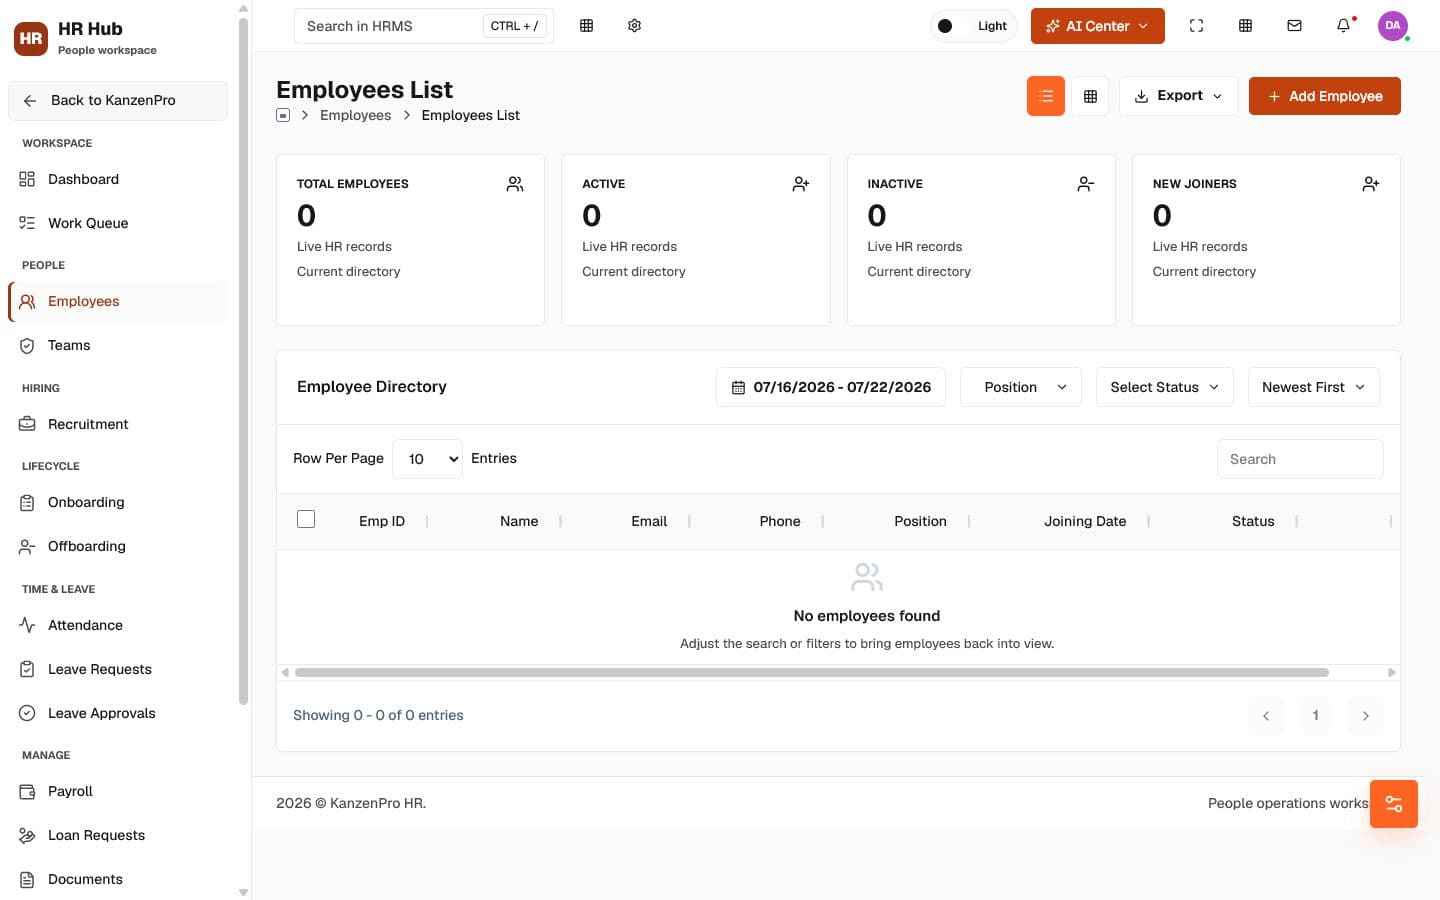The image size is (1440, 900).
Task: Open the Row Per Page selector
Action: tap(427, 459)
